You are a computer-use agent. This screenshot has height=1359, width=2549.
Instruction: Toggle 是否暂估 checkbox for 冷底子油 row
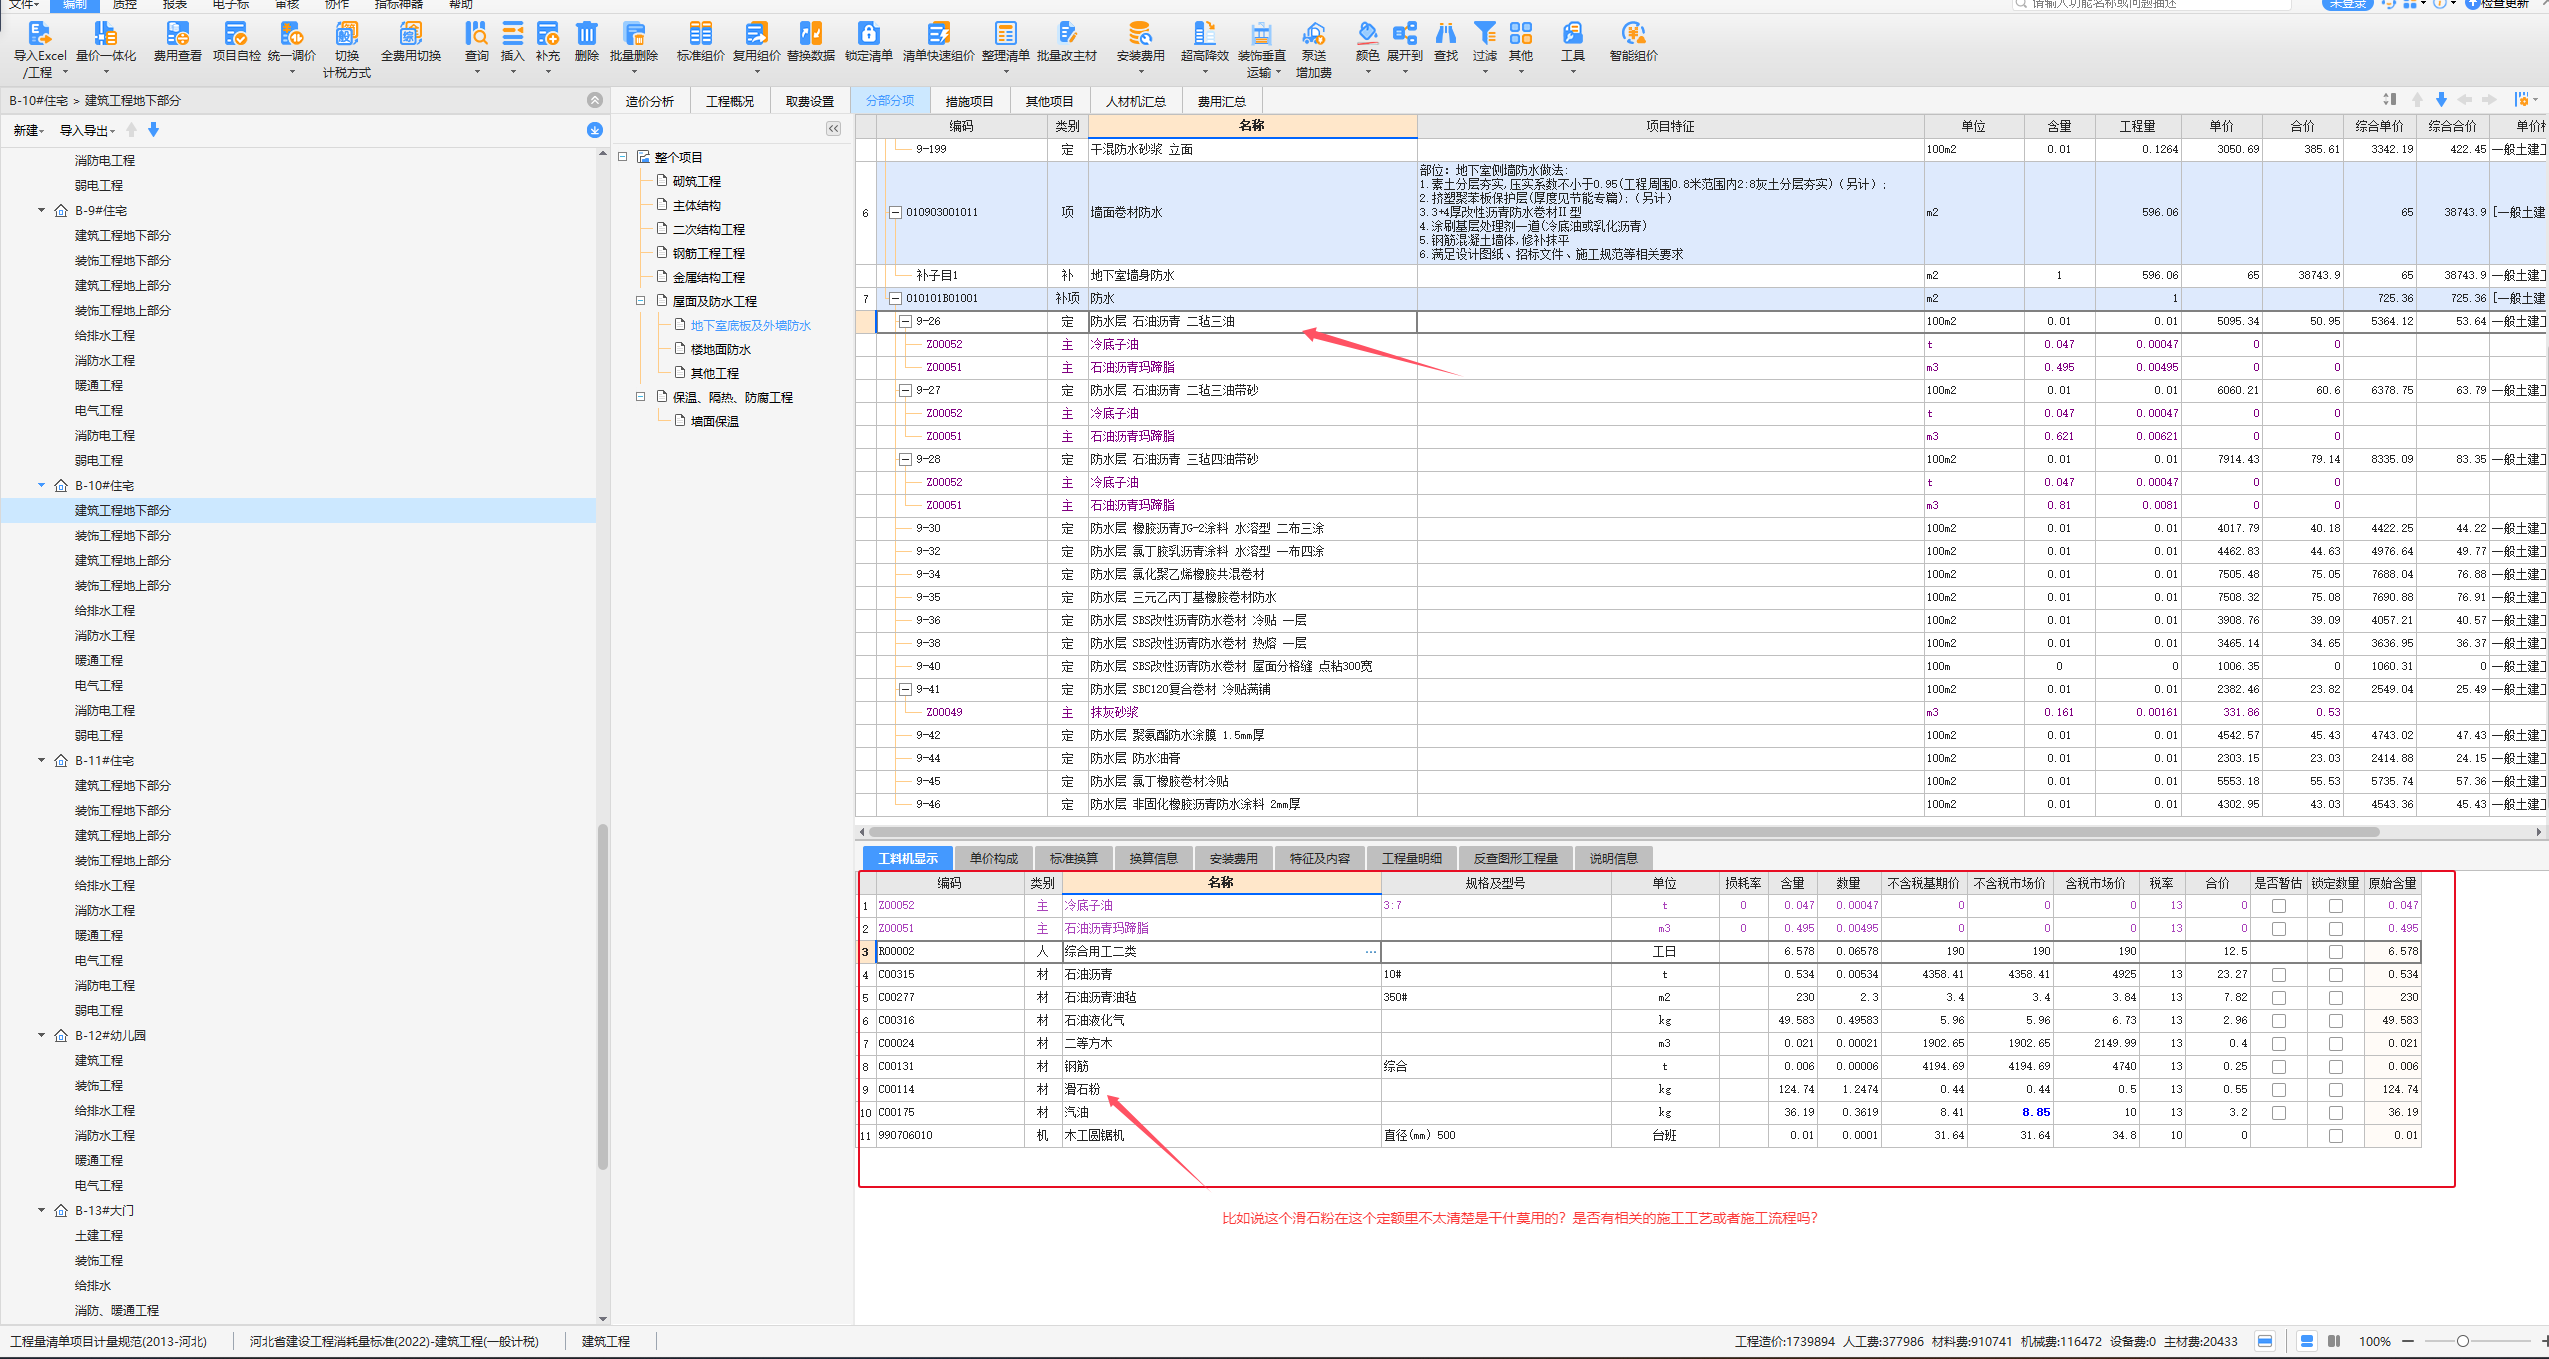[2278, 905]
